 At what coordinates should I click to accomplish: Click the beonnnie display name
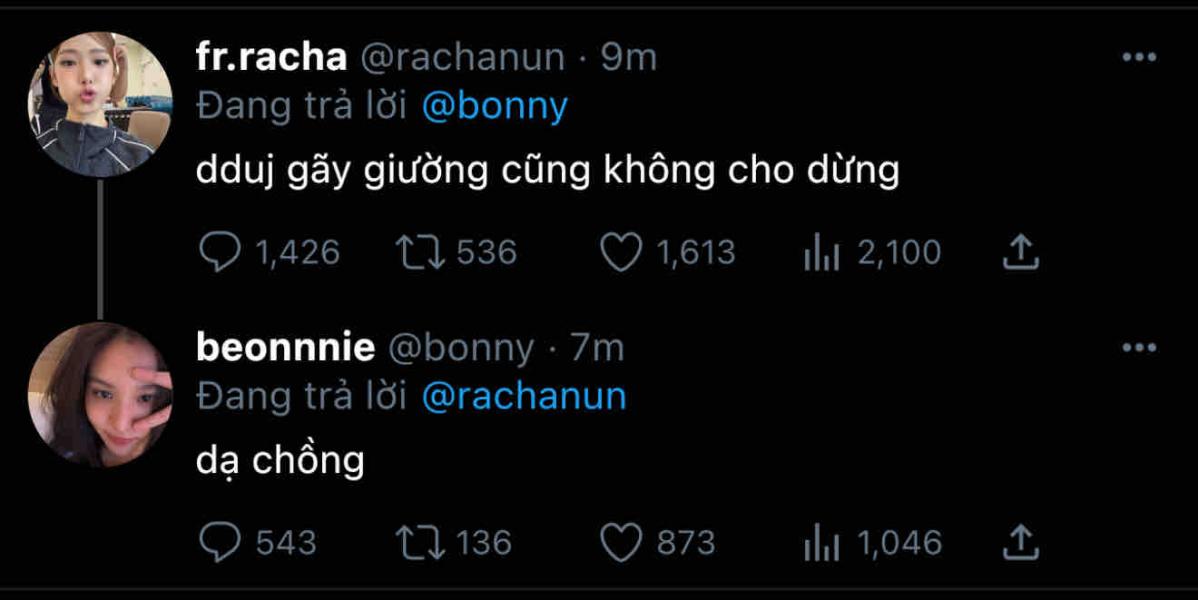[x=285, y=348]
